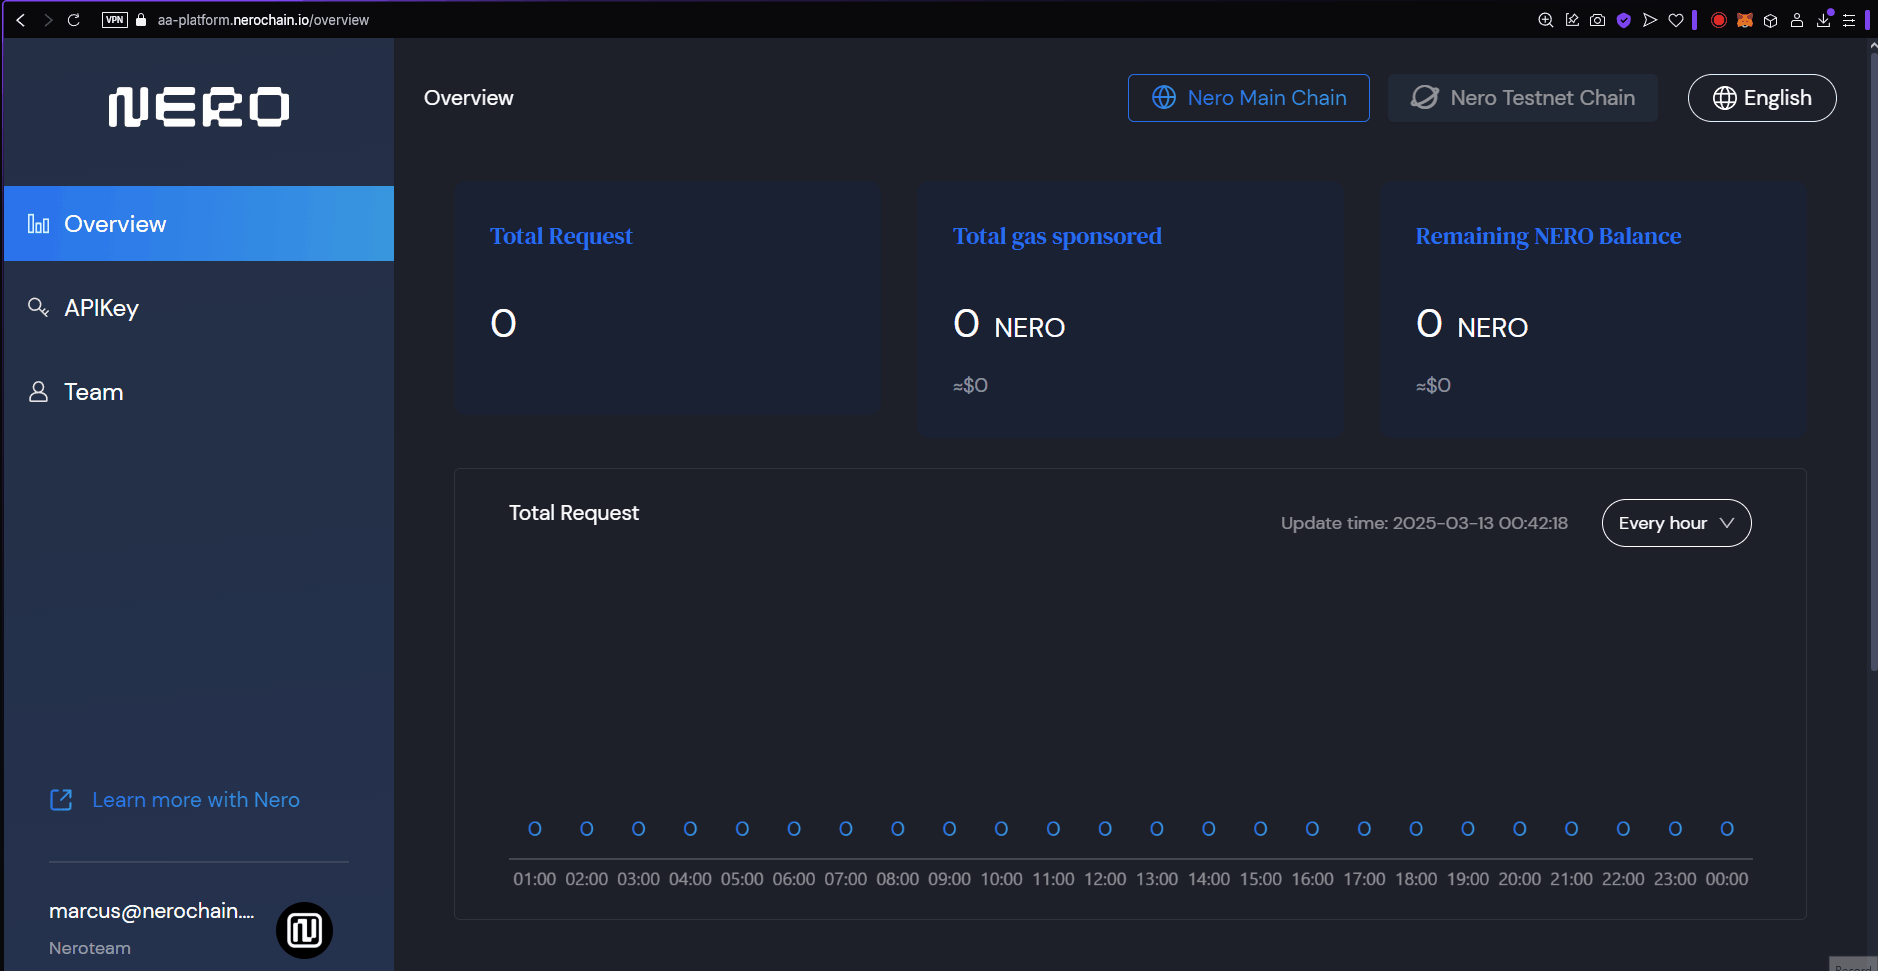Select the Overview sidebar item
Viewport: 1878px width, 971px height.
tap(115, 224)
